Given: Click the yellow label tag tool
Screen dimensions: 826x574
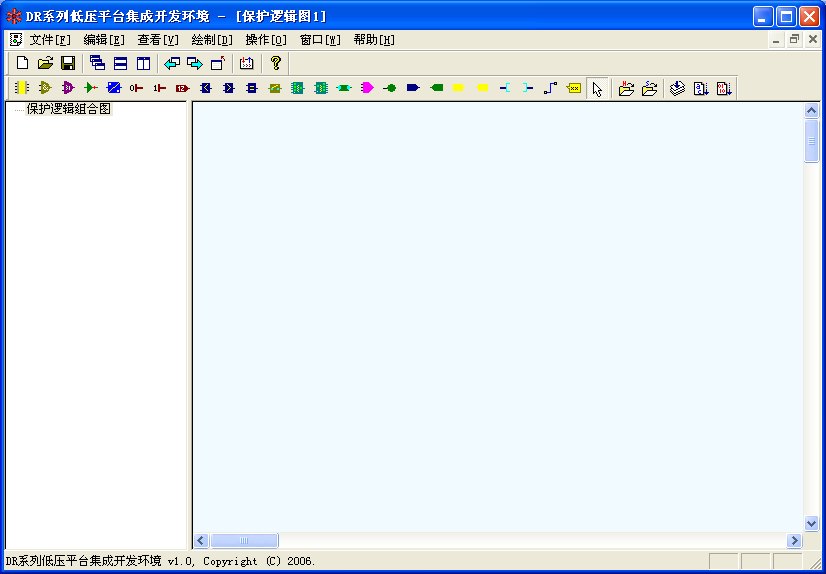Looking at the screenshot, I should (x=574, y=88).
